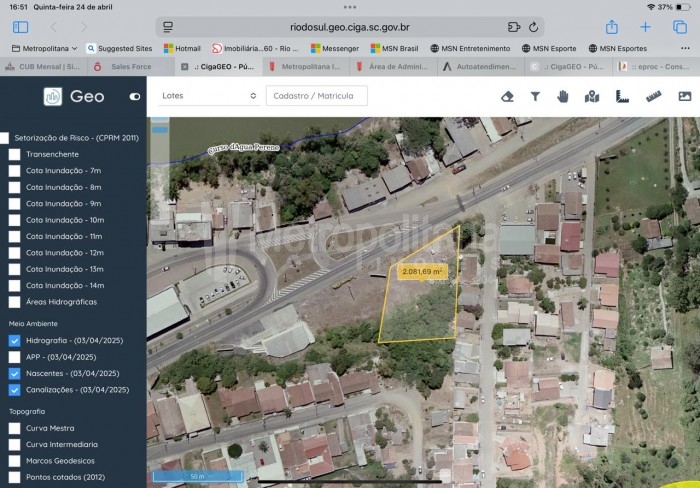Open the basemap image icon
Screen dimensions: 700x488
coord(685,96)
